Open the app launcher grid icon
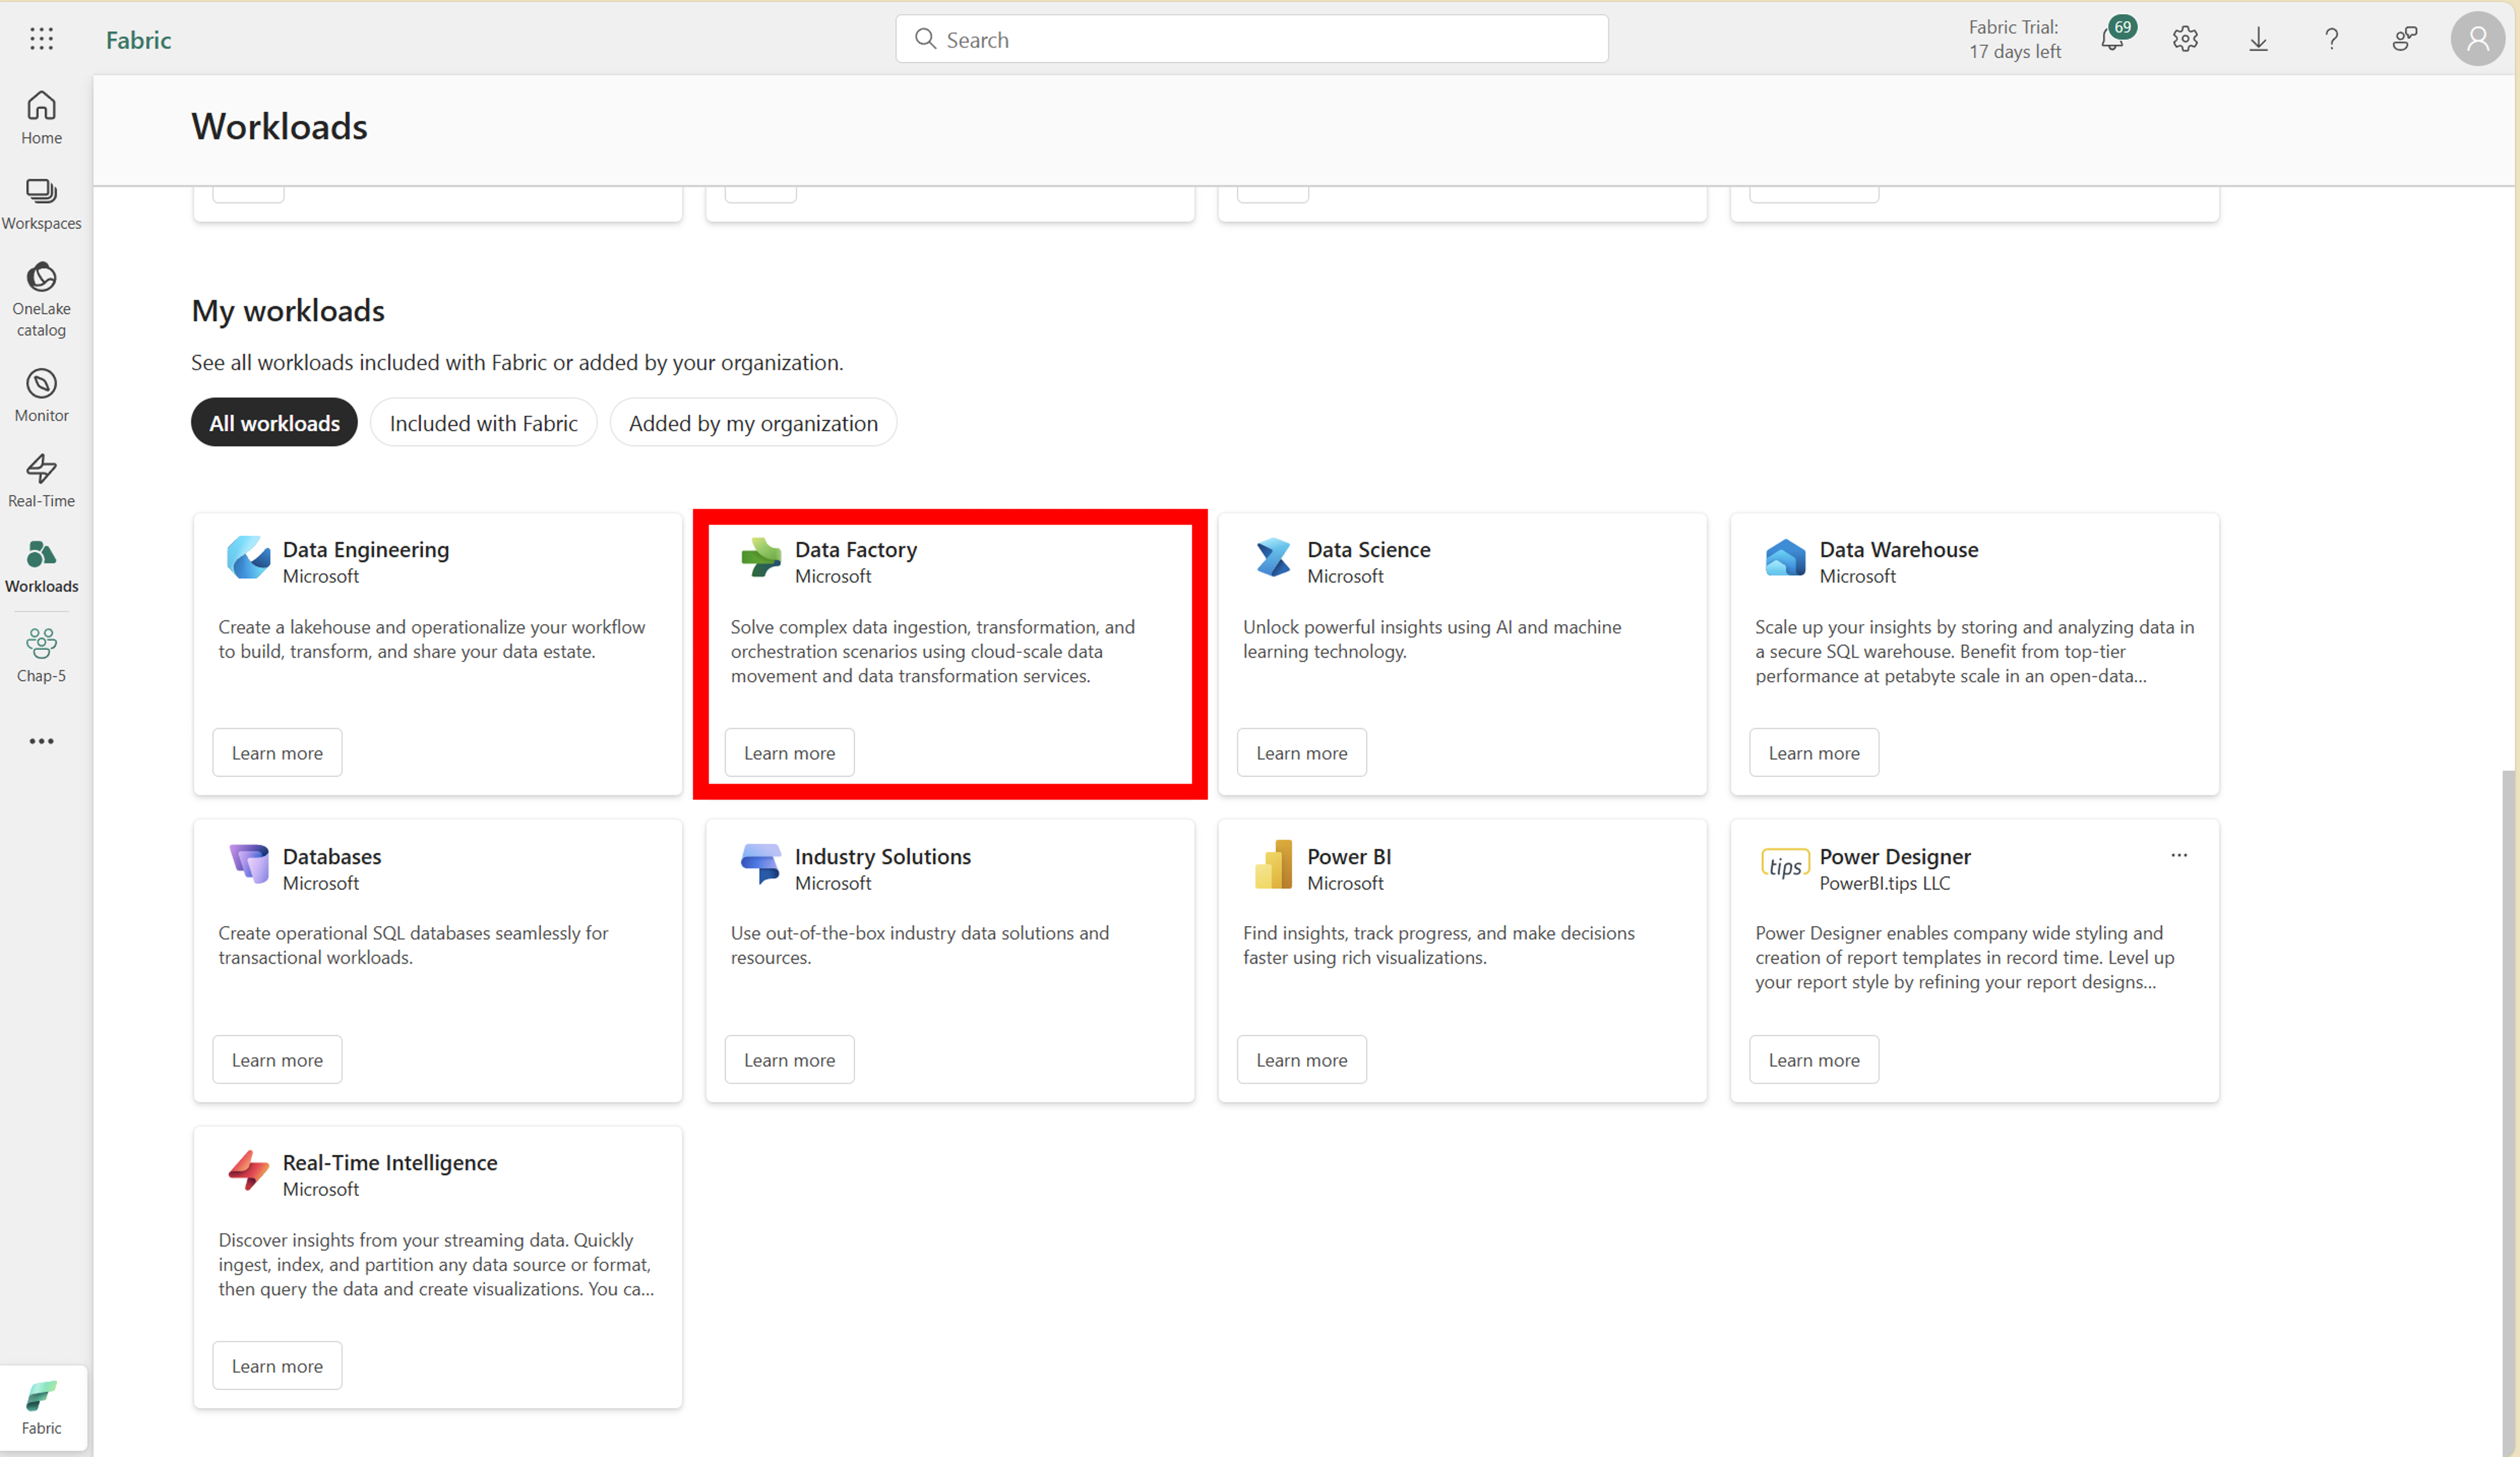Image resolution: width=2520 pixels, height=1457 pixels. coord(41,39)
